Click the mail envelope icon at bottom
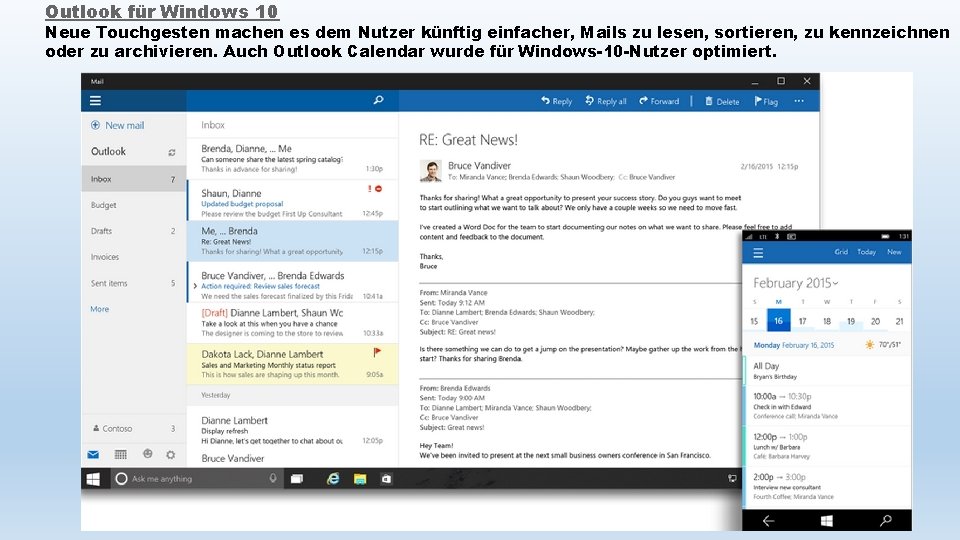This screenshot has height=540, width=960. 93,454
